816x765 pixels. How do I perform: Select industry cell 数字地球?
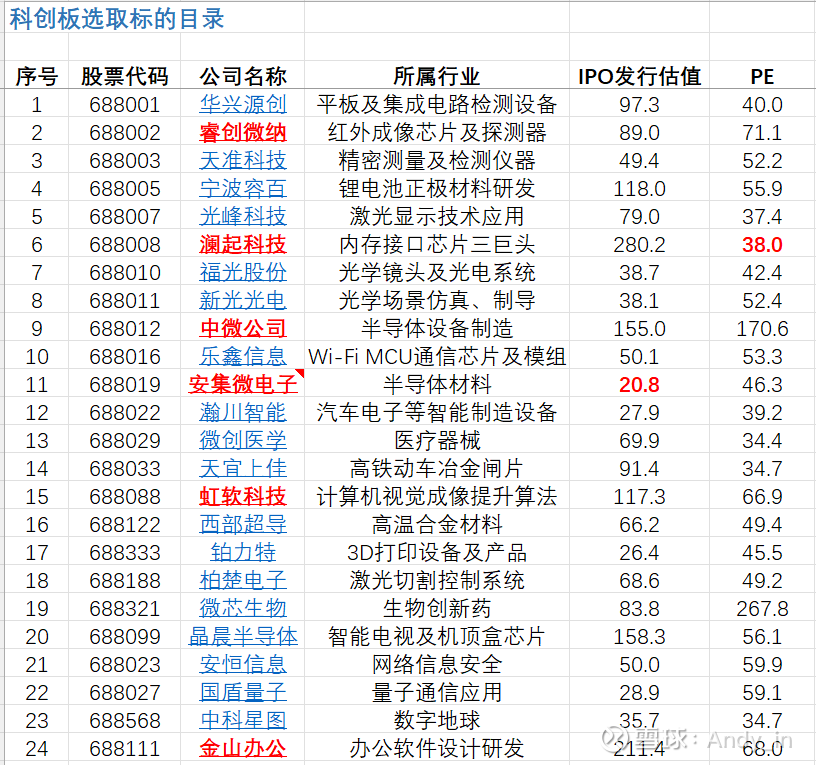point(437,721)
